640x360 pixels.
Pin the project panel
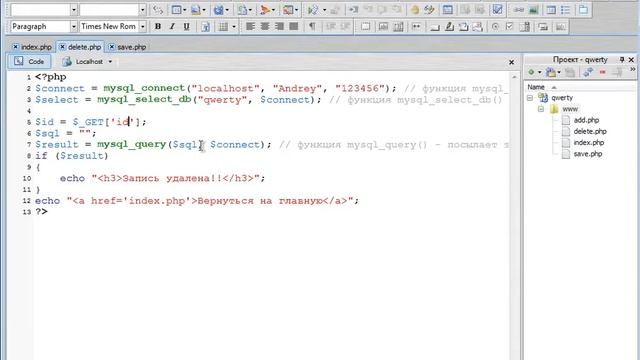tap(622, 60)
